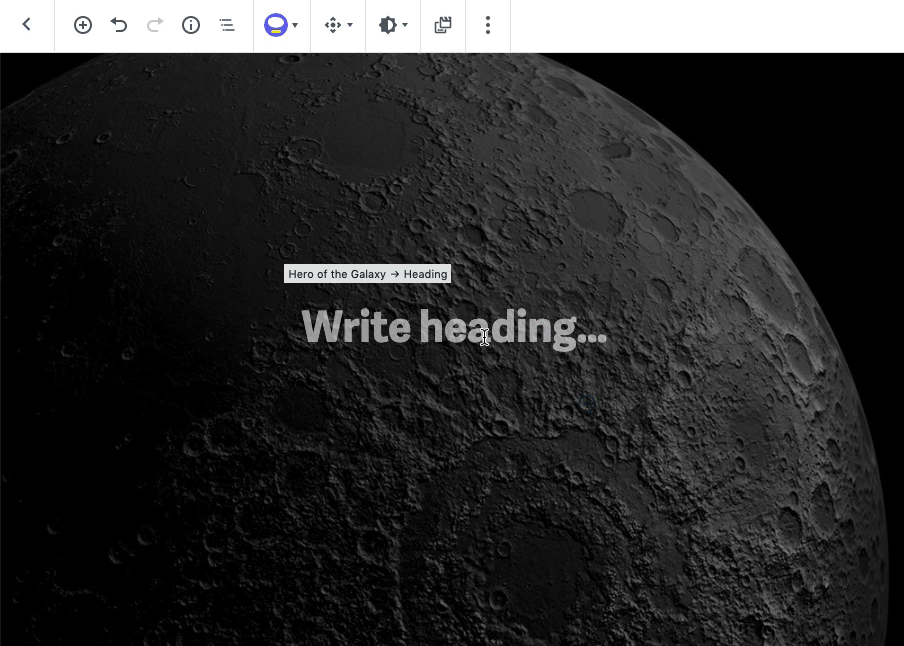Open the block list outline view

[x=227, y=25]
